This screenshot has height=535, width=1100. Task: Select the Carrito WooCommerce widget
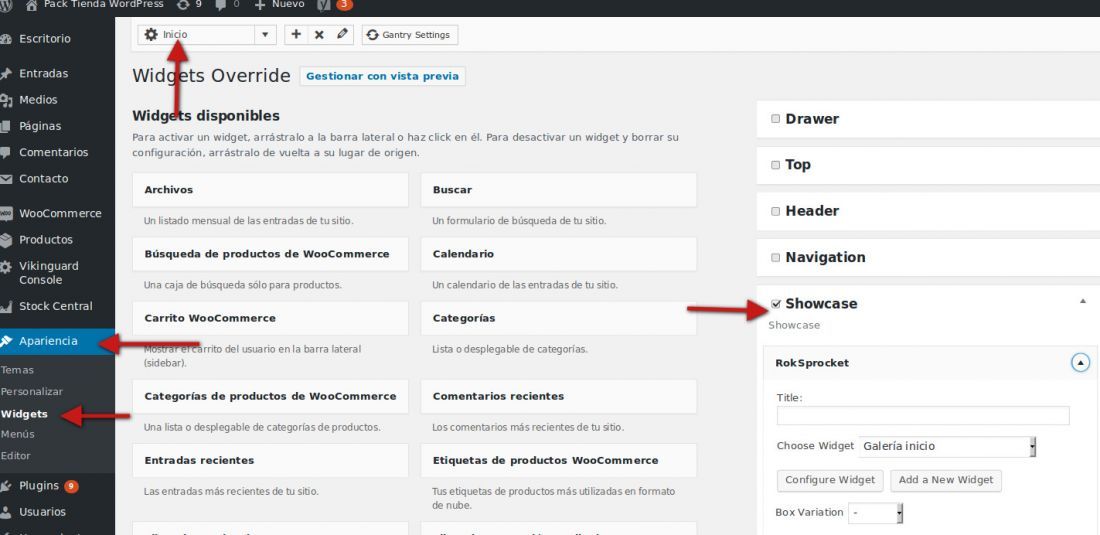pos(270,318)
